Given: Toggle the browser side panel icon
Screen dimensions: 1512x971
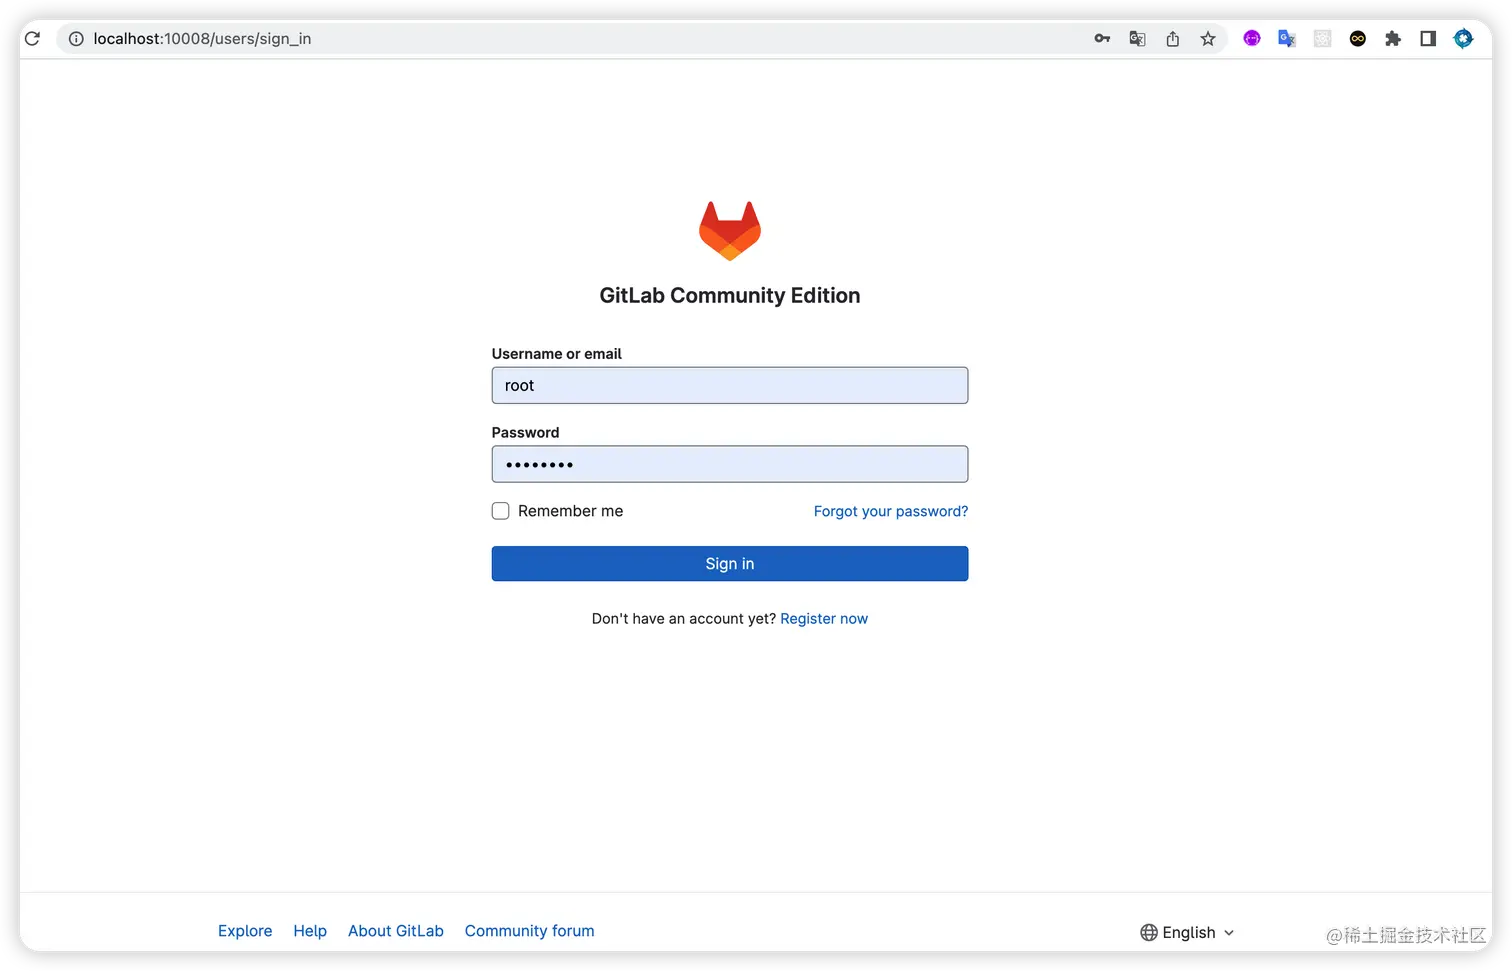Looking at the screenshot, I should pyautogui.click(x=1428, y=39).
